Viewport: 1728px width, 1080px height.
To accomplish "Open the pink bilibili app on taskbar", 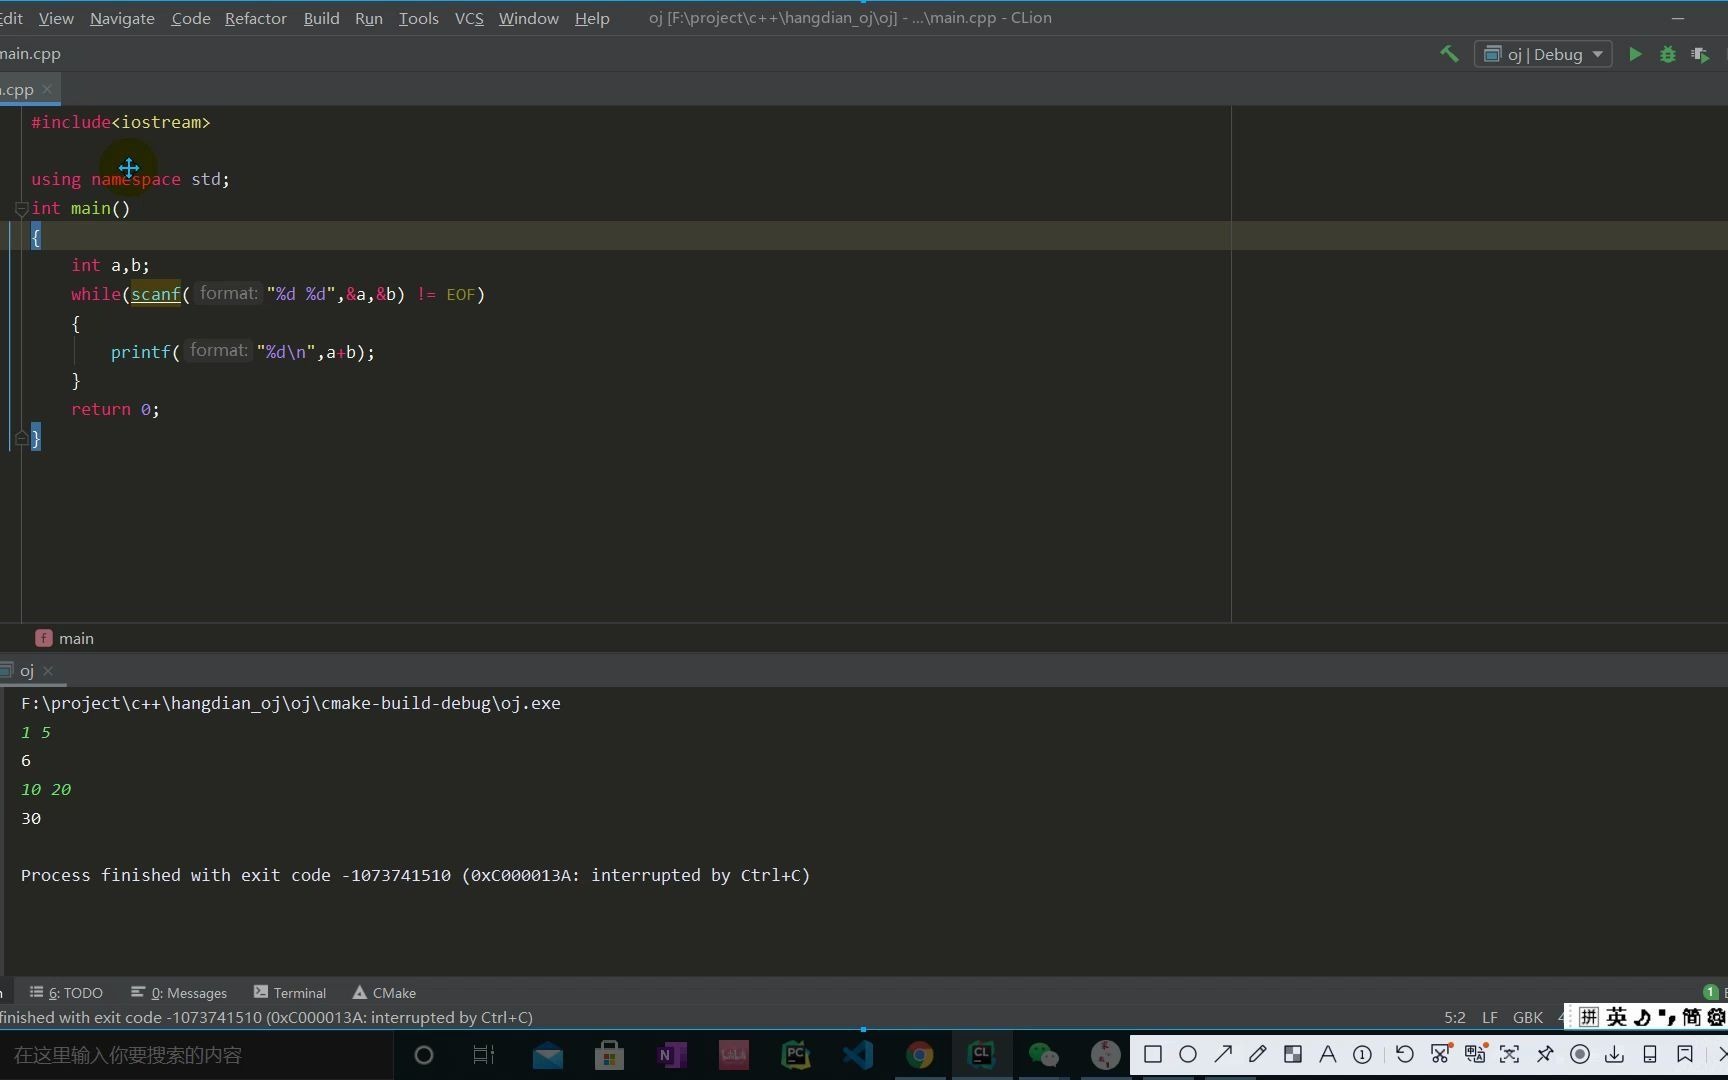I will (733, 1055).
